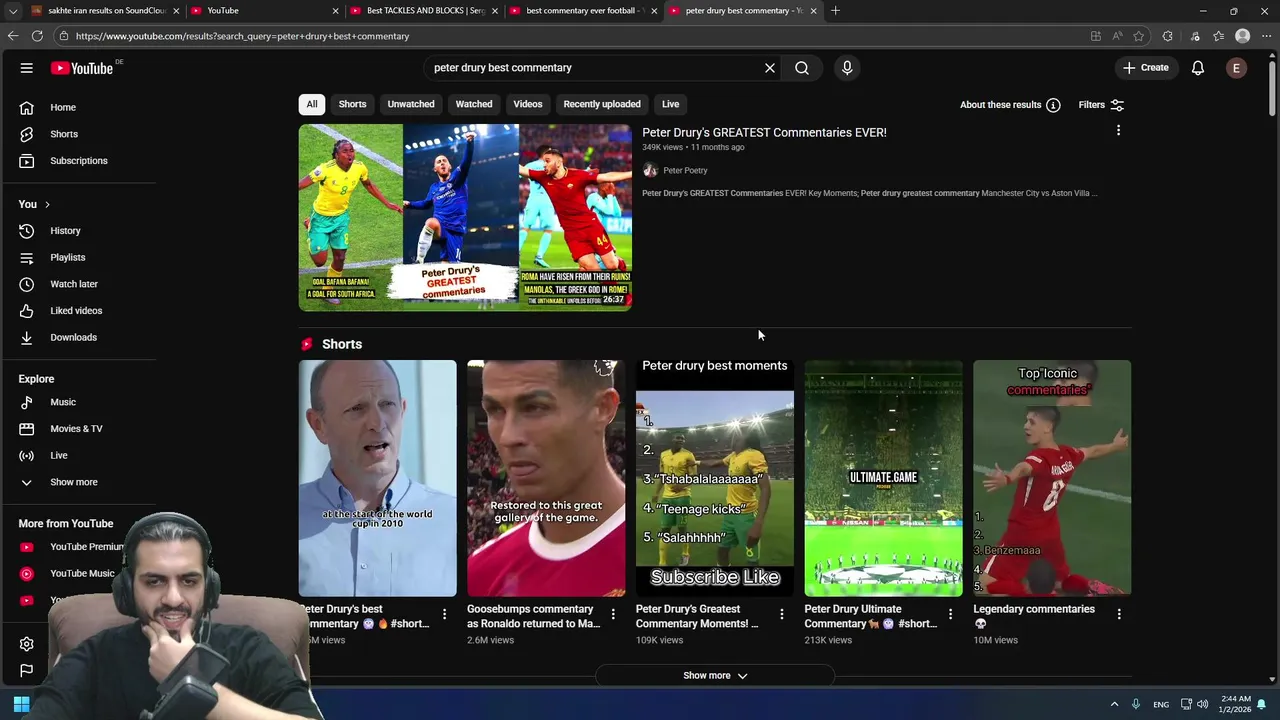Expand Show more shorts
Image resolution: width=1280 pixels, height=720 pixels.
[715, 676]
